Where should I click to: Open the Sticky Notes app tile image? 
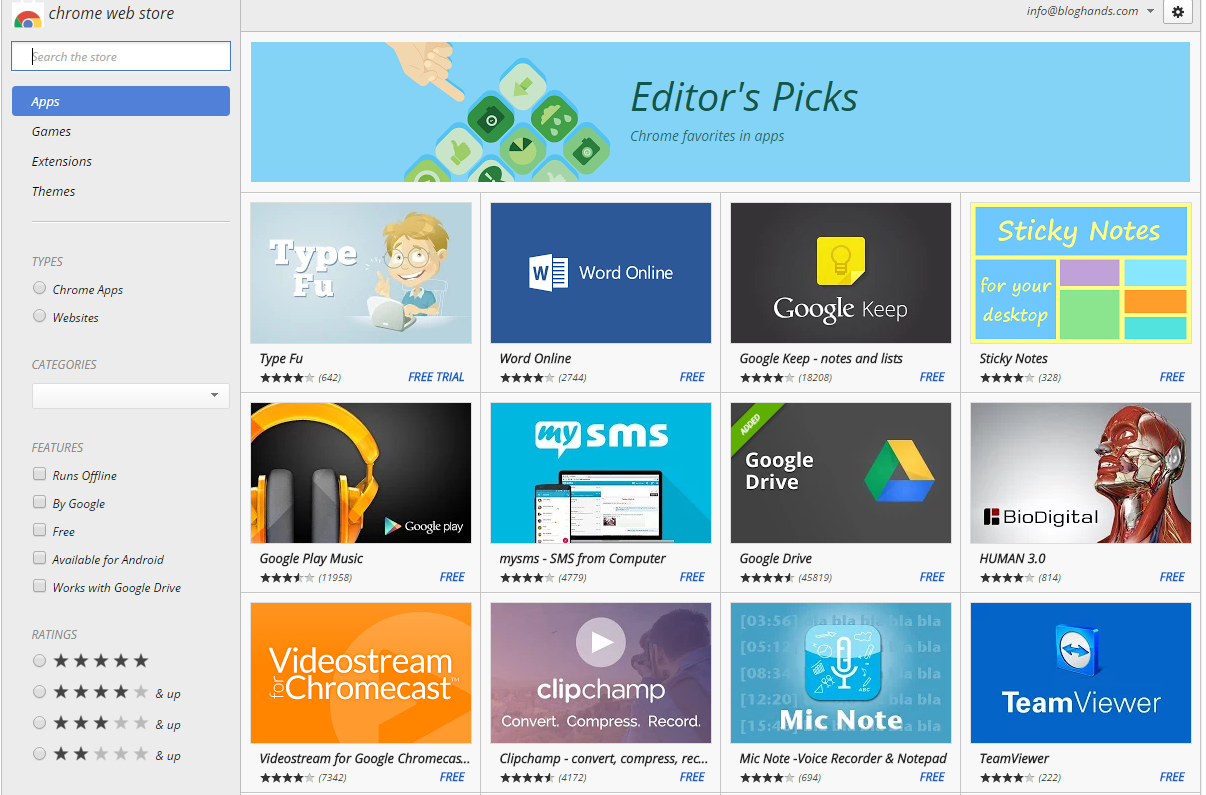click(1081, 273)
